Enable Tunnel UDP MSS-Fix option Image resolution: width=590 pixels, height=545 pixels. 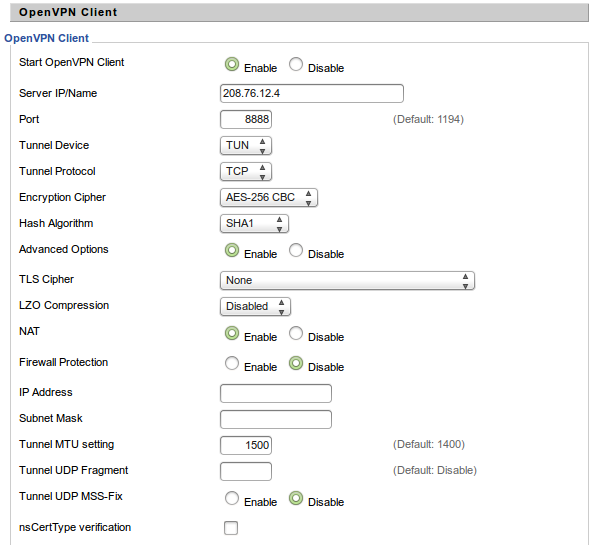point(232,498)
